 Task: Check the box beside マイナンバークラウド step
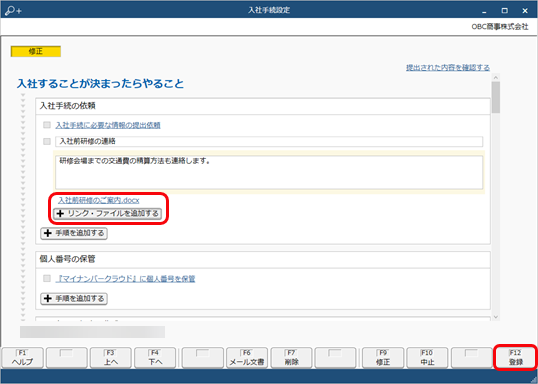[47, 279]
